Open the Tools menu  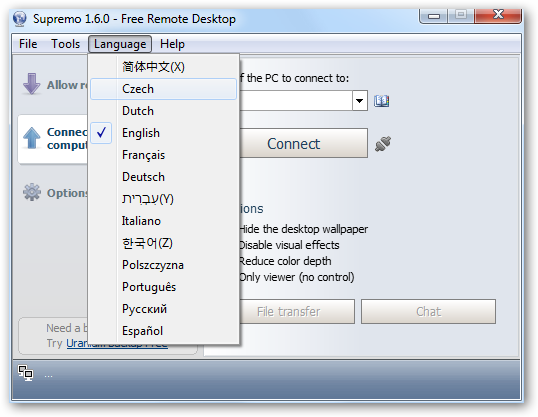(66, 44)
